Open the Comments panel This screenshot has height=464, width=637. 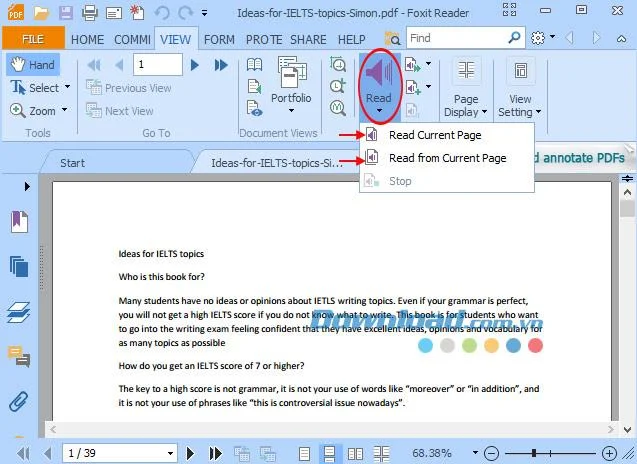[19, 356]
